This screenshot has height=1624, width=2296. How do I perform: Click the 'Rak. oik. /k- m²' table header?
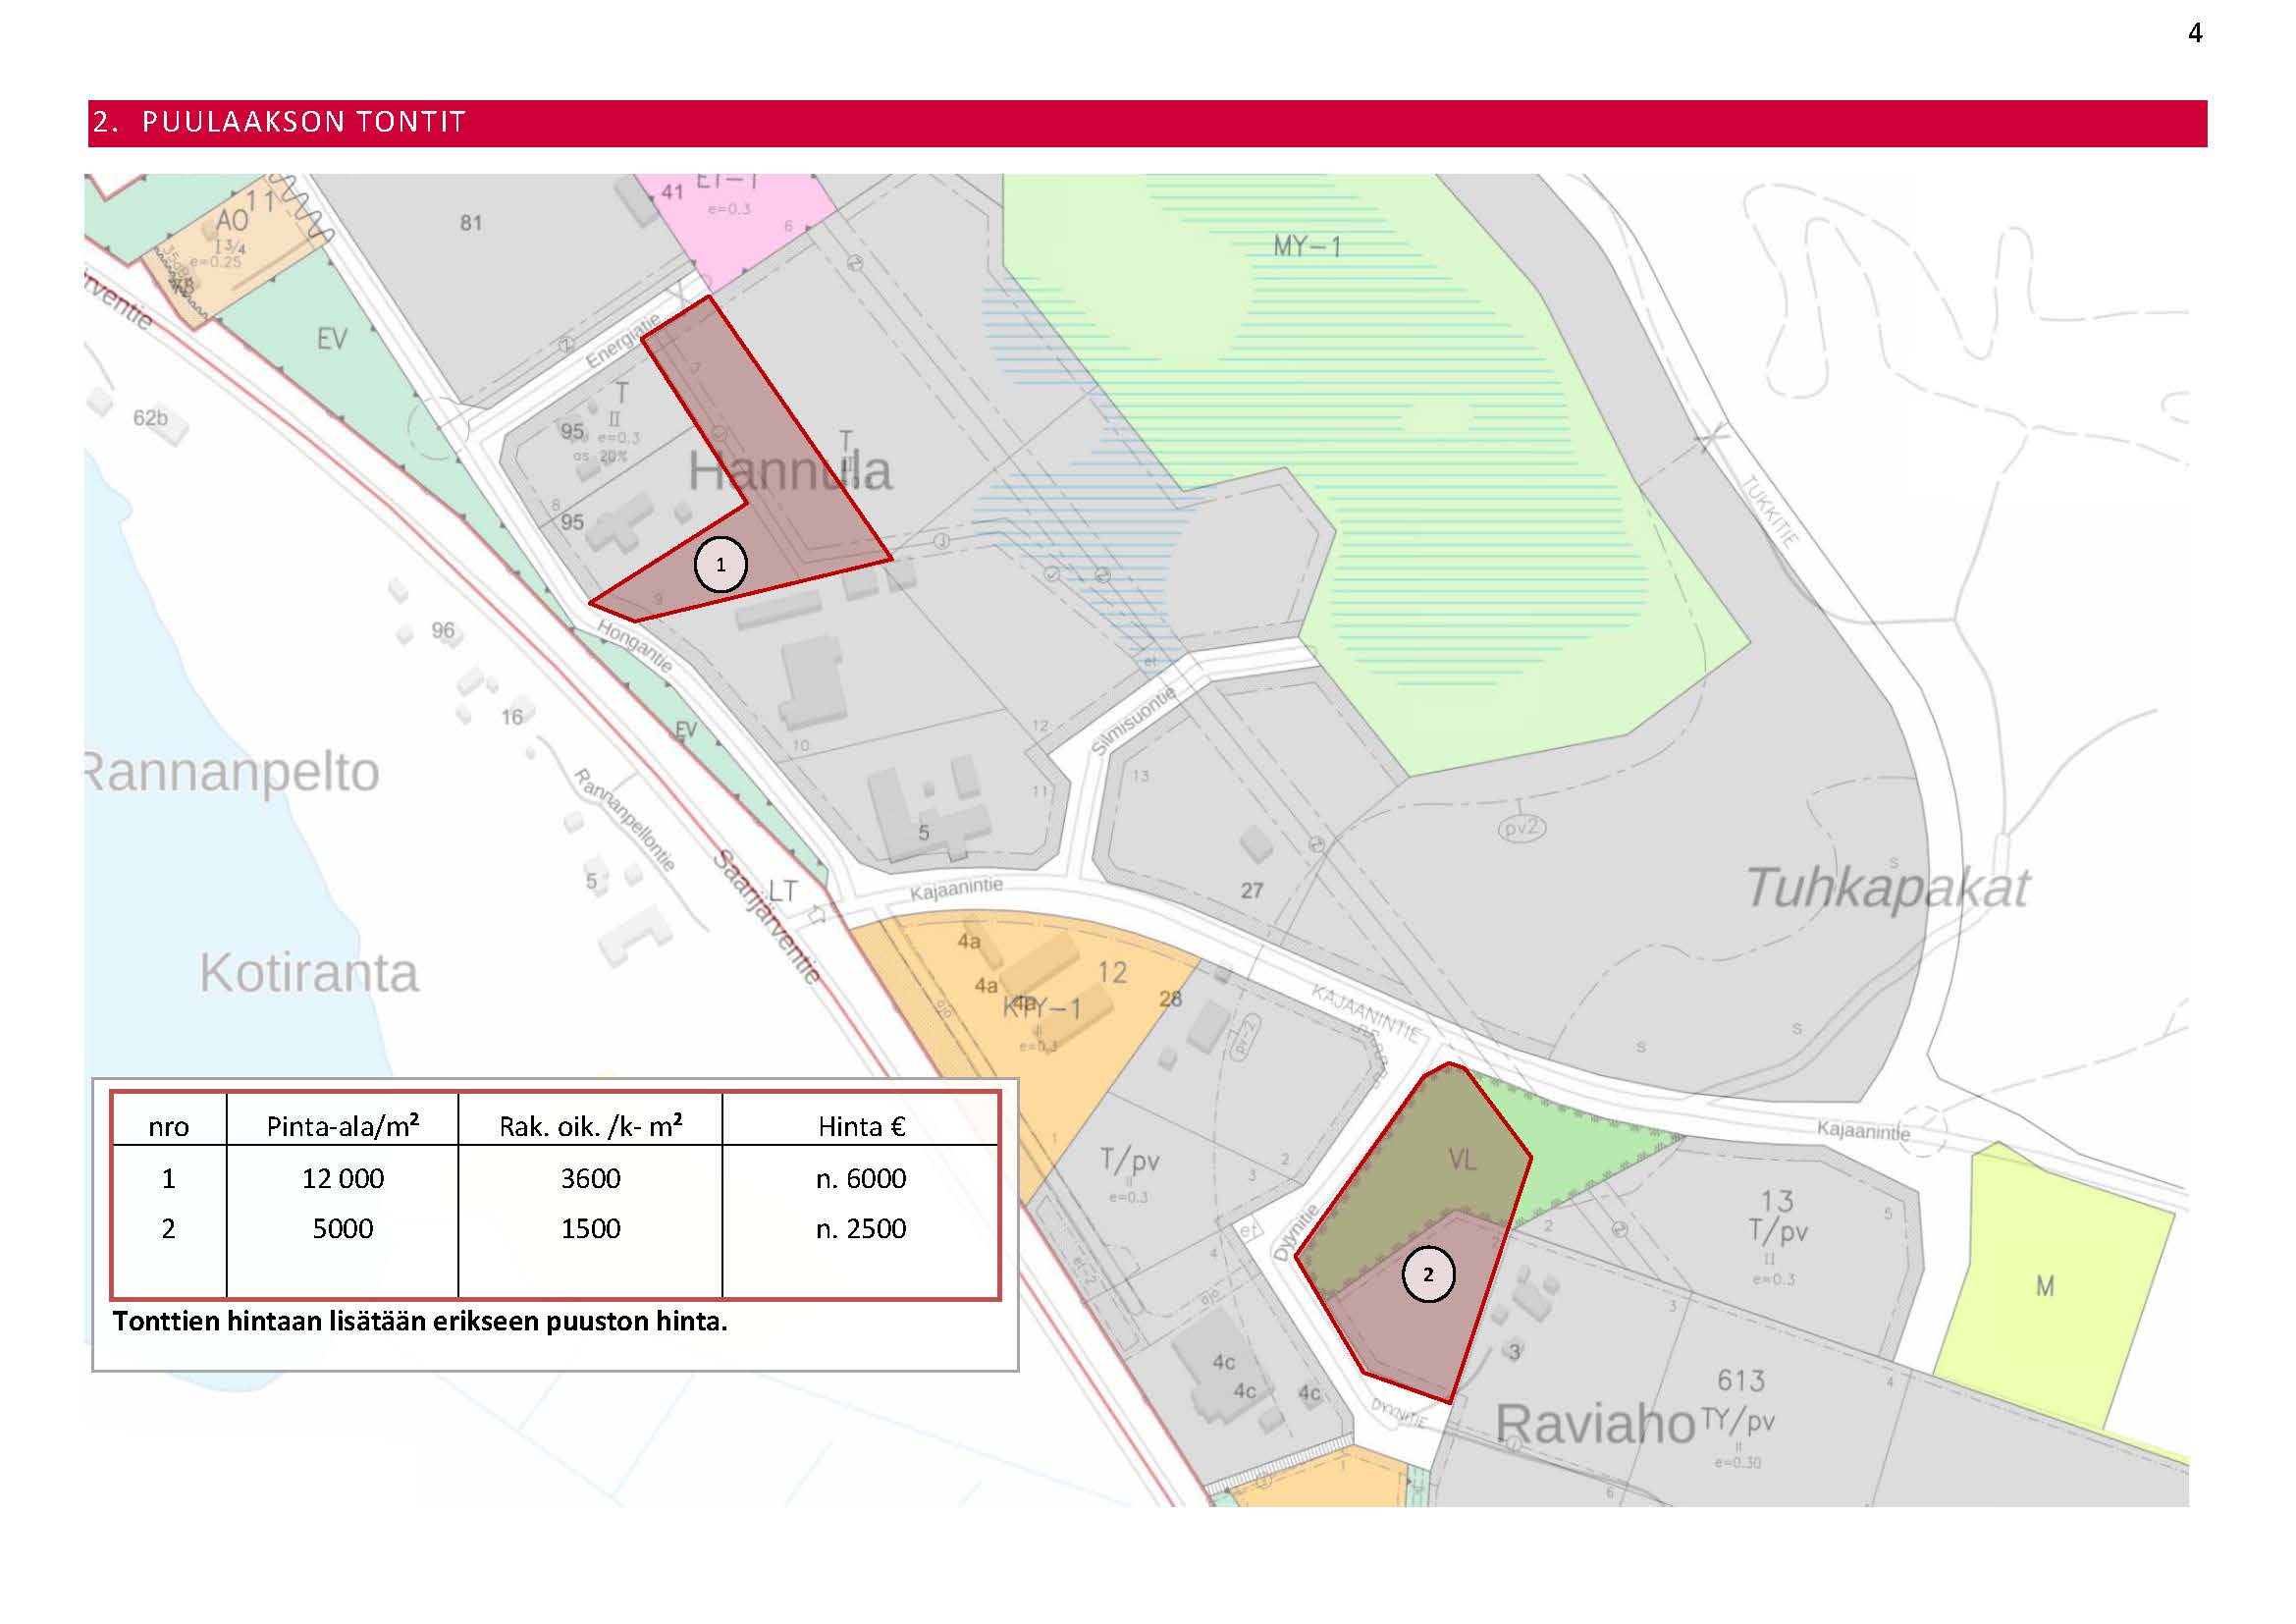[590, 1126]
